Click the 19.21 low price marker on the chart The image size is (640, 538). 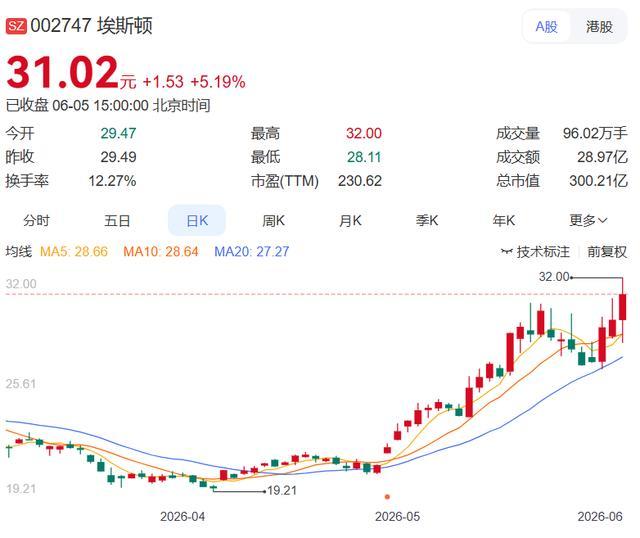click(x=282, y=491)
